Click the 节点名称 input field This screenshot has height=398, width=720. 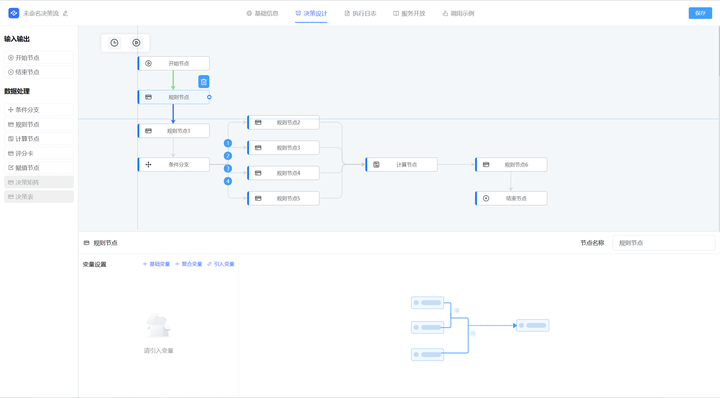(x=664, y=243)
